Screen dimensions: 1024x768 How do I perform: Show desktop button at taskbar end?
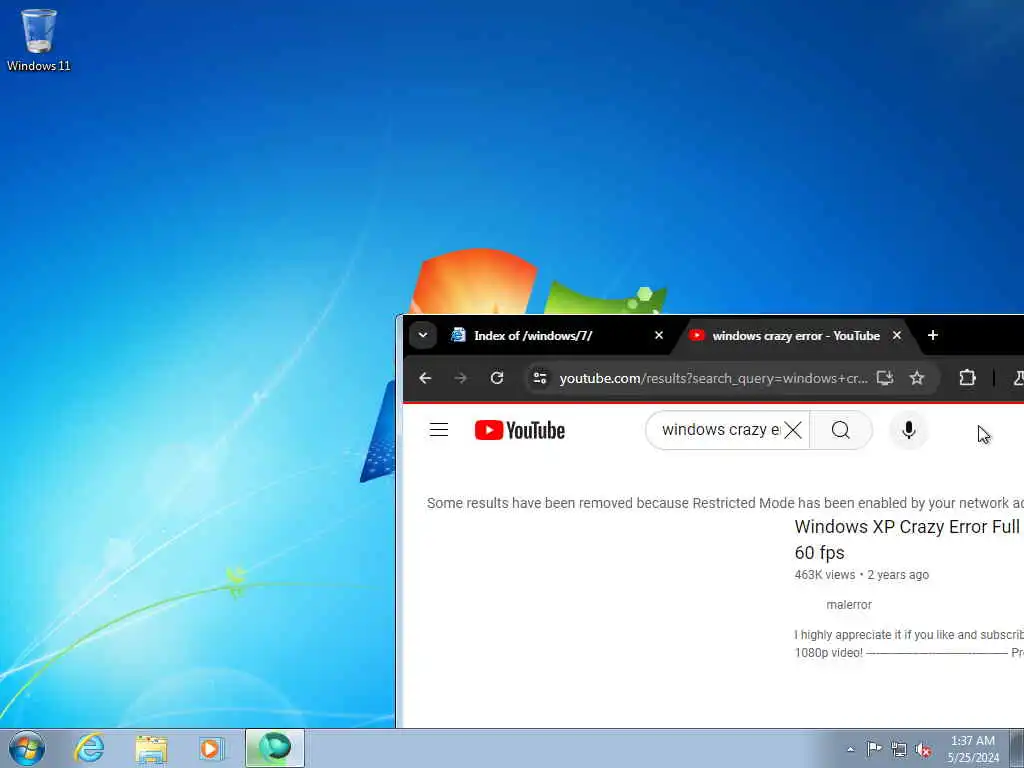1017,748
